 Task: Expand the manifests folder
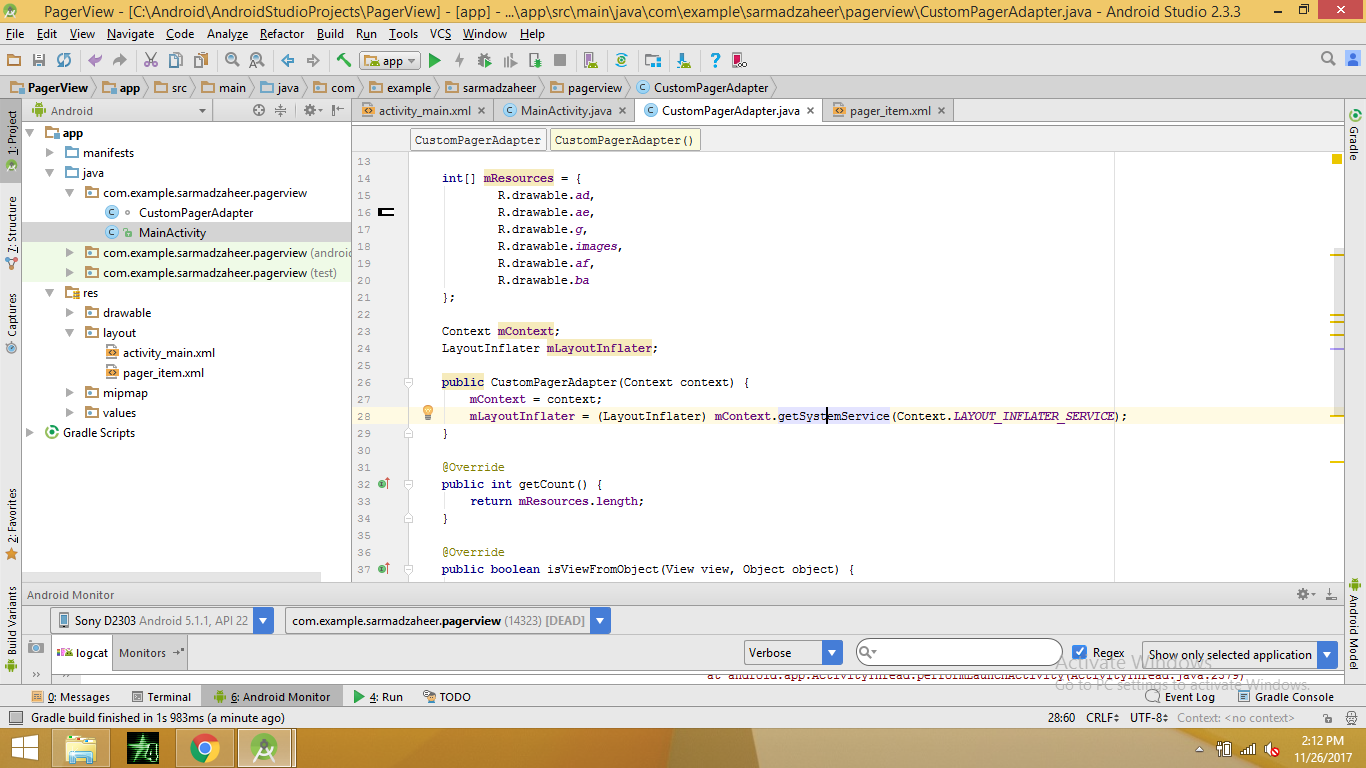tap(51, 153)
